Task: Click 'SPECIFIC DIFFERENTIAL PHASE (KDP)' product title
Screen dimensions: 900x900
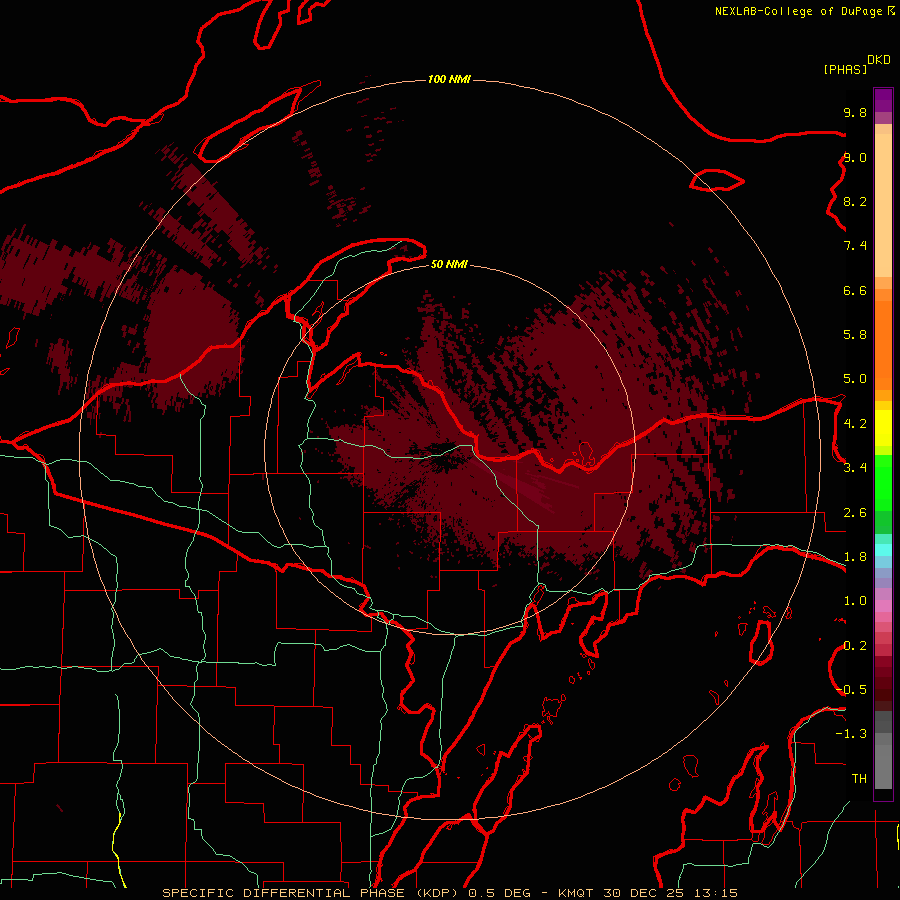Action: [312, 893]
